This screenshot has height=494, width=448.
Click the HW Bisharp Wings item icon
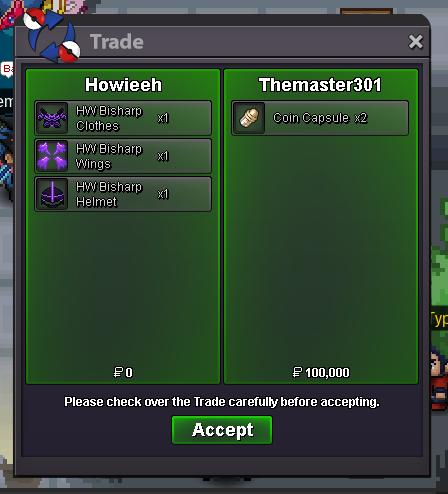[x=52, y=156]
